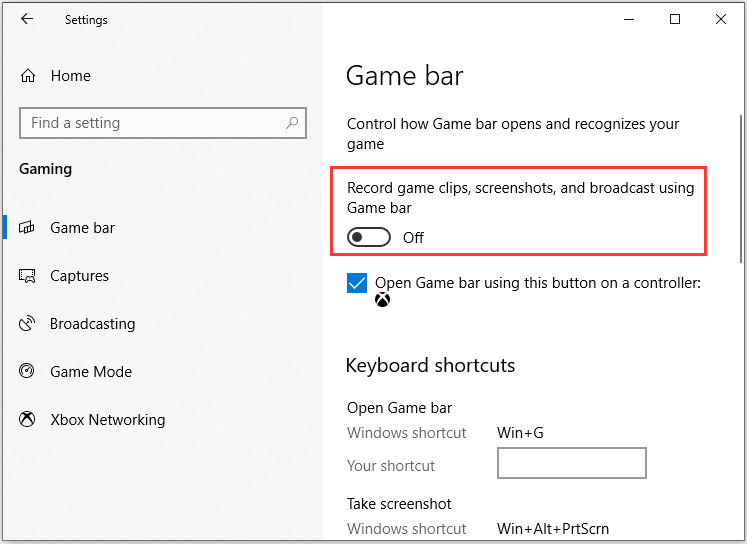Minimize the Settings window

click(x=629, y=20)
